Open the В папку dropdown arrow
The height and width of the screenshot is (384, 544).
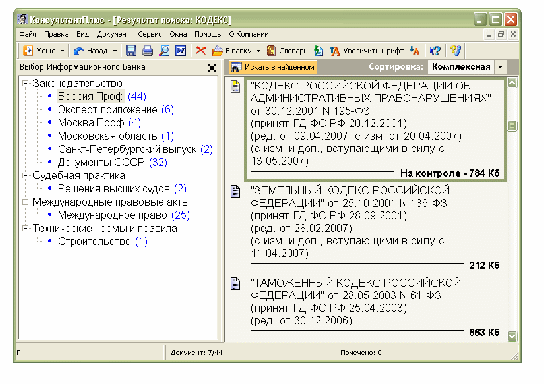pyautogui.click(x=258, y=51)
